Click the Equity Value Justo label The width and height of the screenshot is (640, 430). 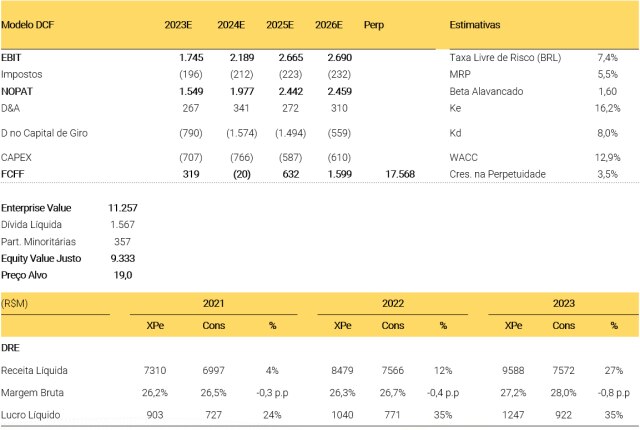click(x=41, y=257)
